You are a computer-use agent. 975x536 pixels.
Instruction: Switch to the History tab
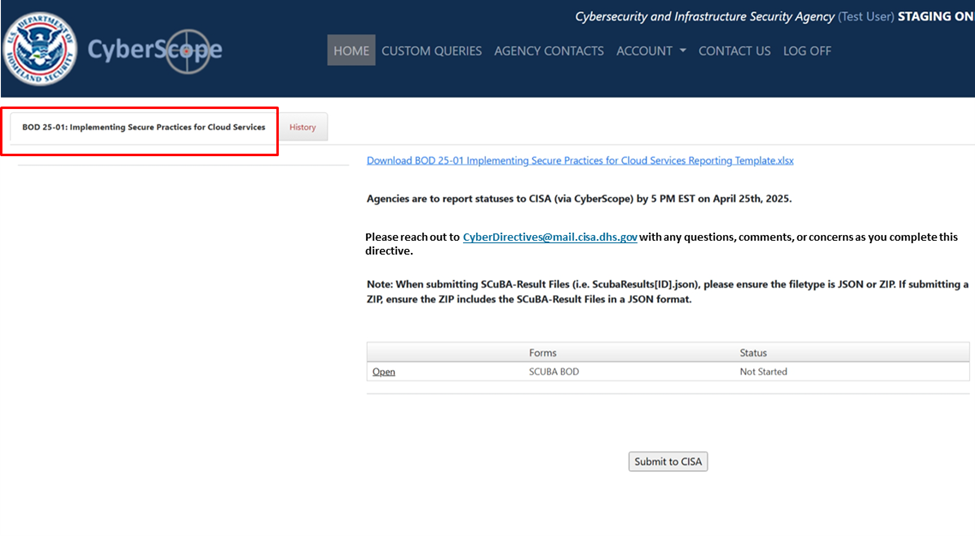(x=303, y=127)
